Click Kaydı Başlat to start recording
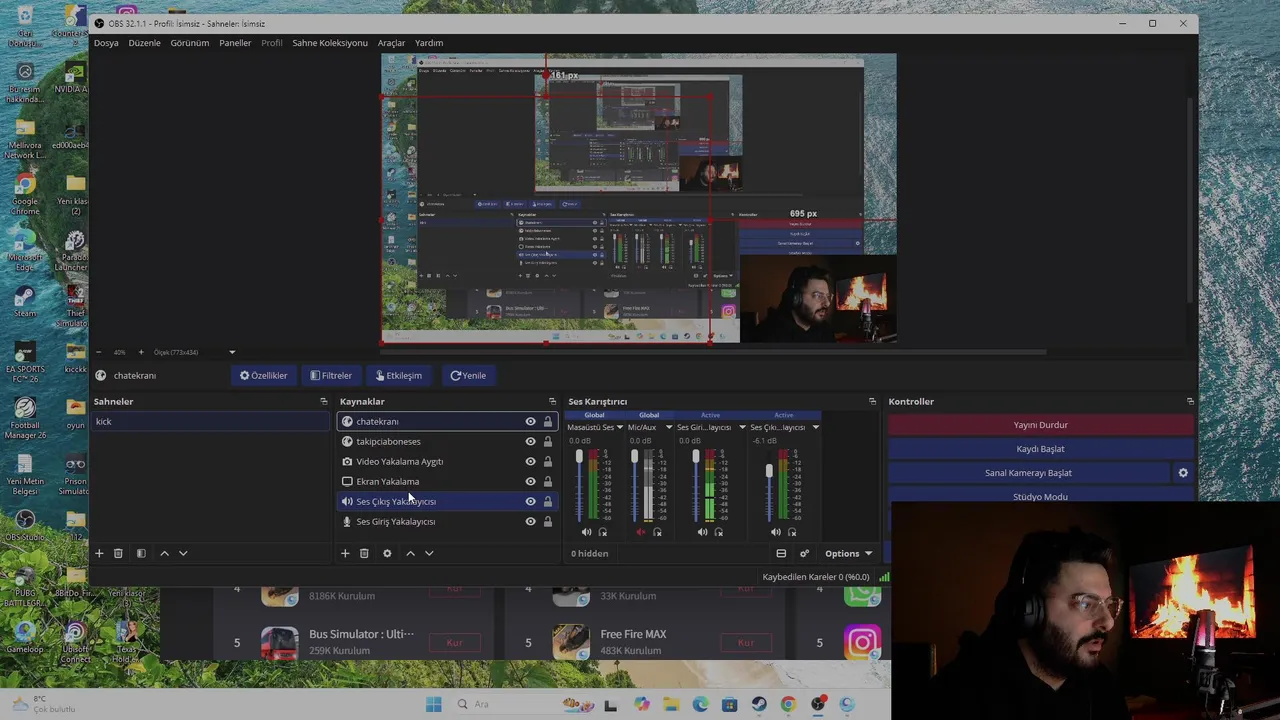Screen dimensions: 1280x720 pyautogui.click(x=1040, y=449)
